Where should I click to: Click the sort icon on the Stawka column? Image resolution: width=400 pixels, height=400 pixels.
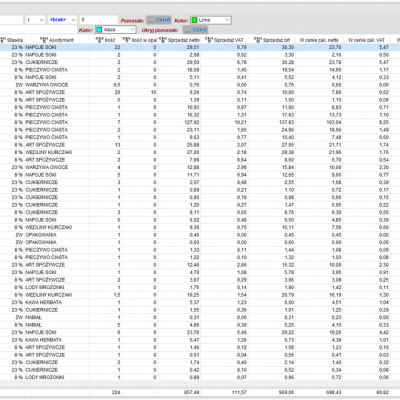tap(3, 40)
